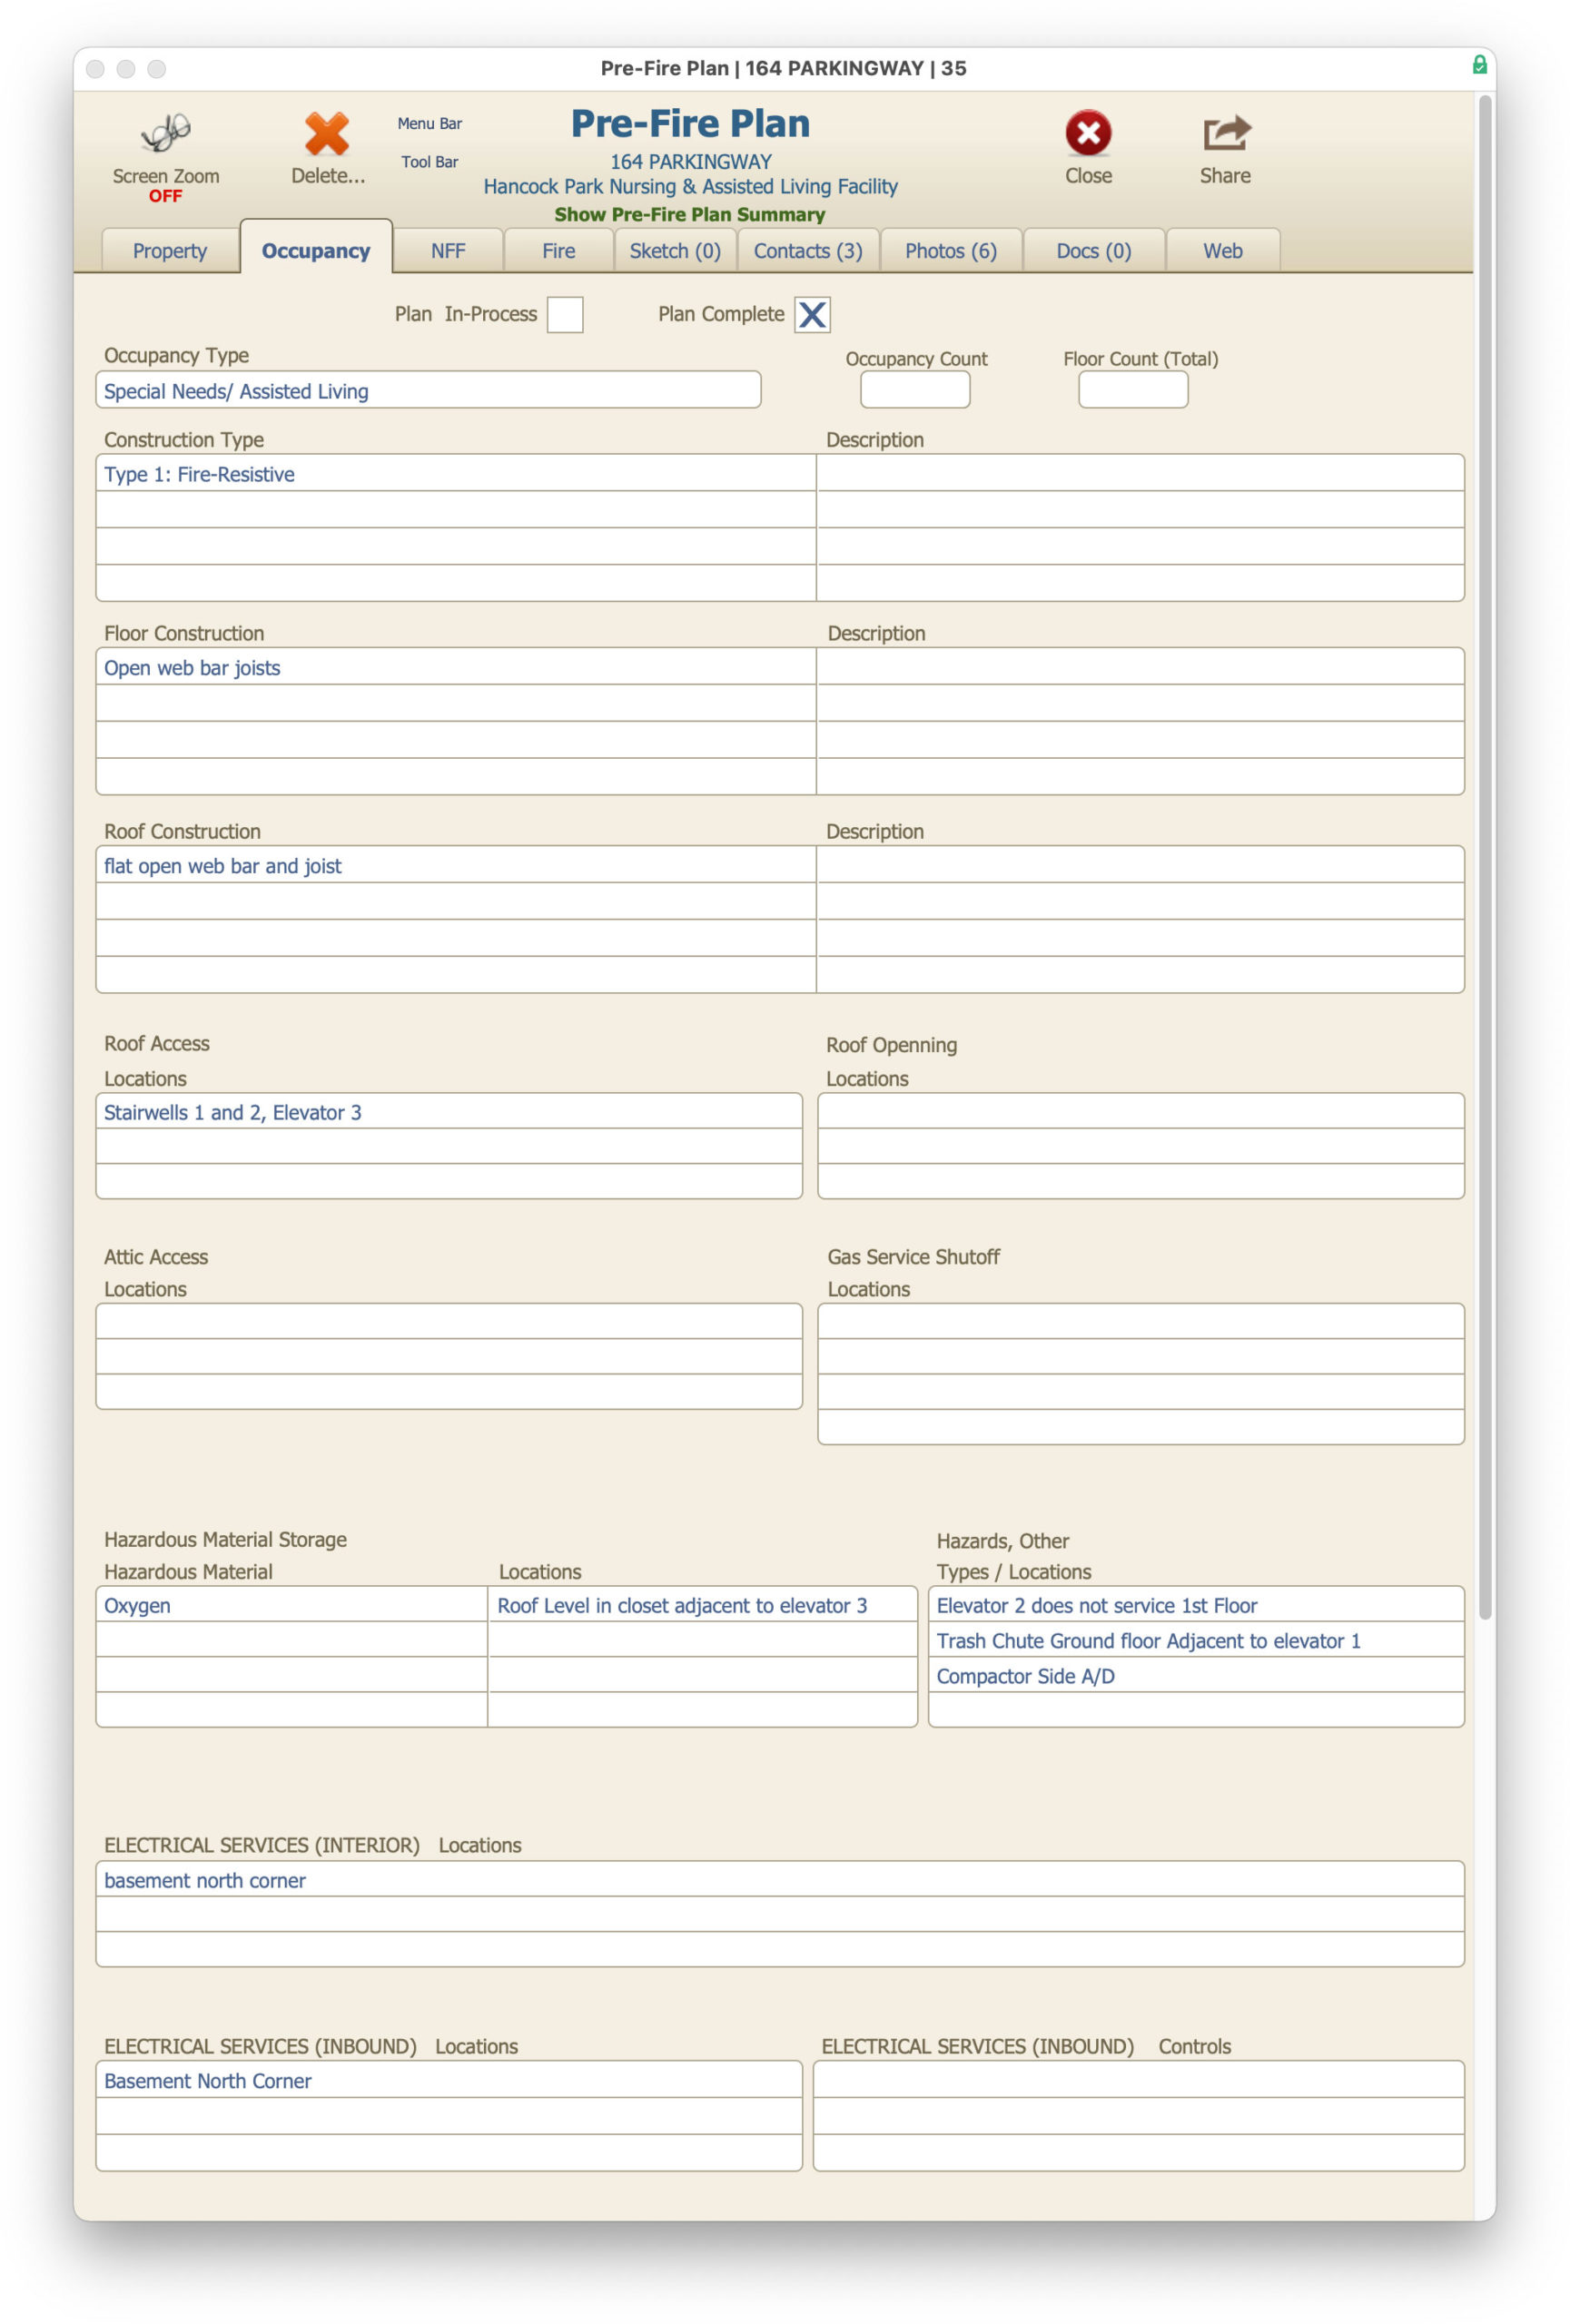Screen dimensions: 1570x2324
Task: Select Floor Construction row Open web bar joists
Action: (456, 668)
